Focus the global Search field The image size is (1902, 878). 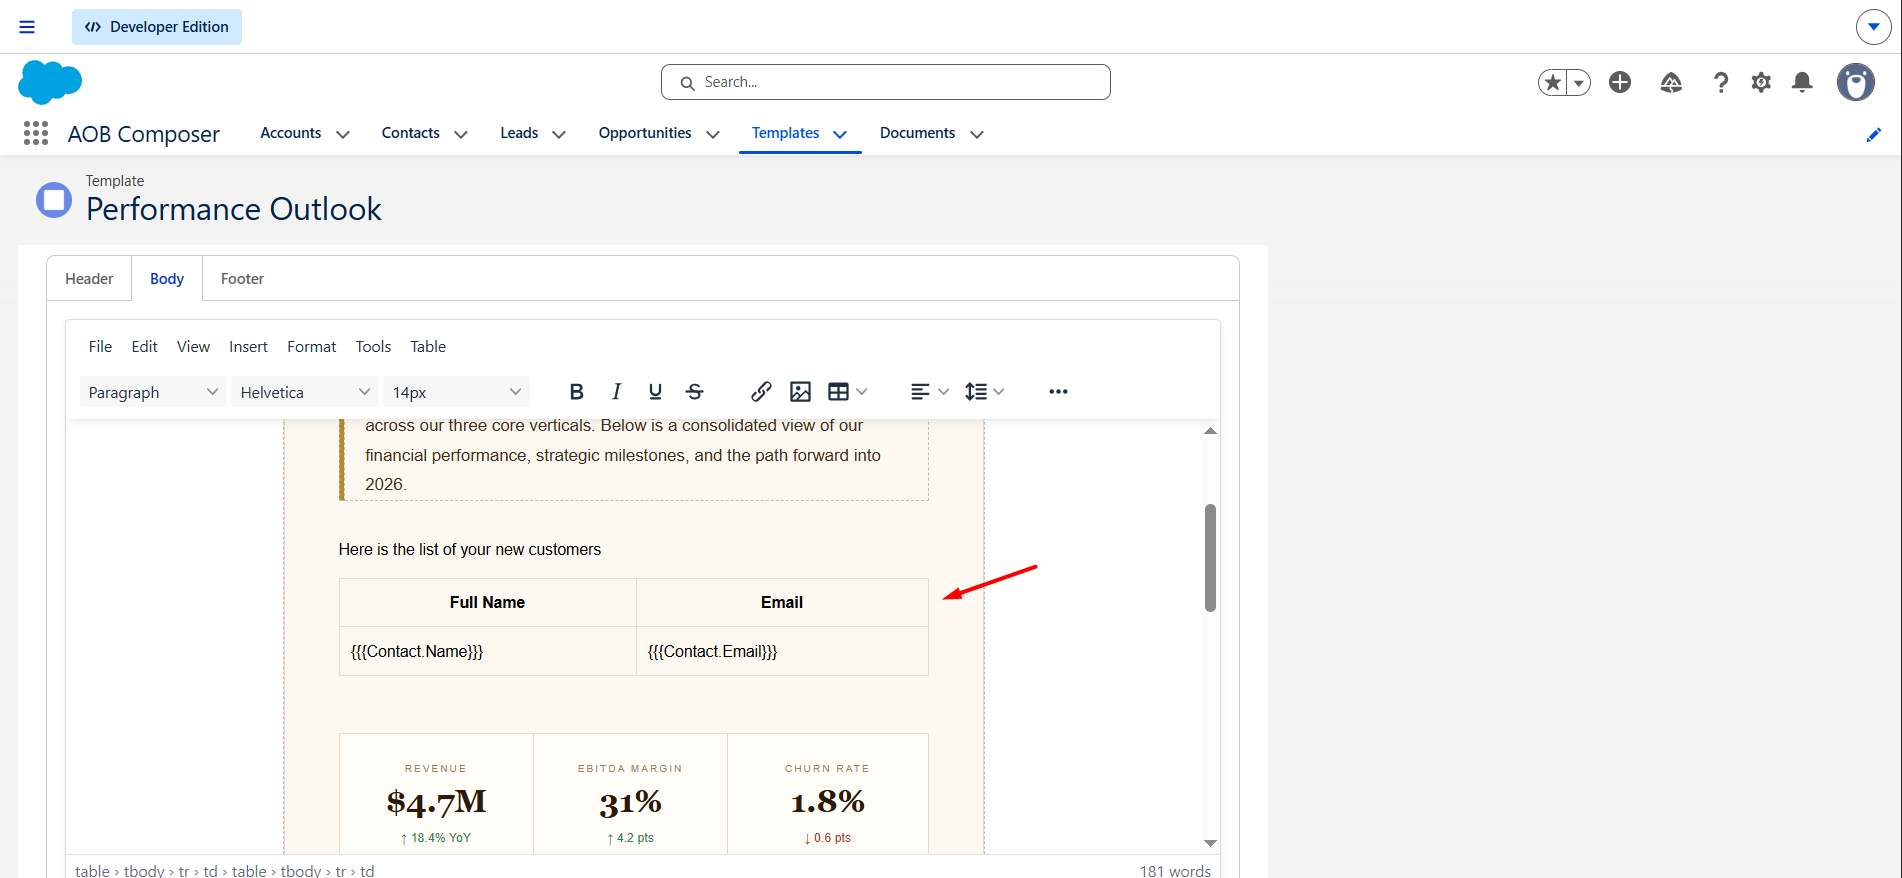point(886,82)
